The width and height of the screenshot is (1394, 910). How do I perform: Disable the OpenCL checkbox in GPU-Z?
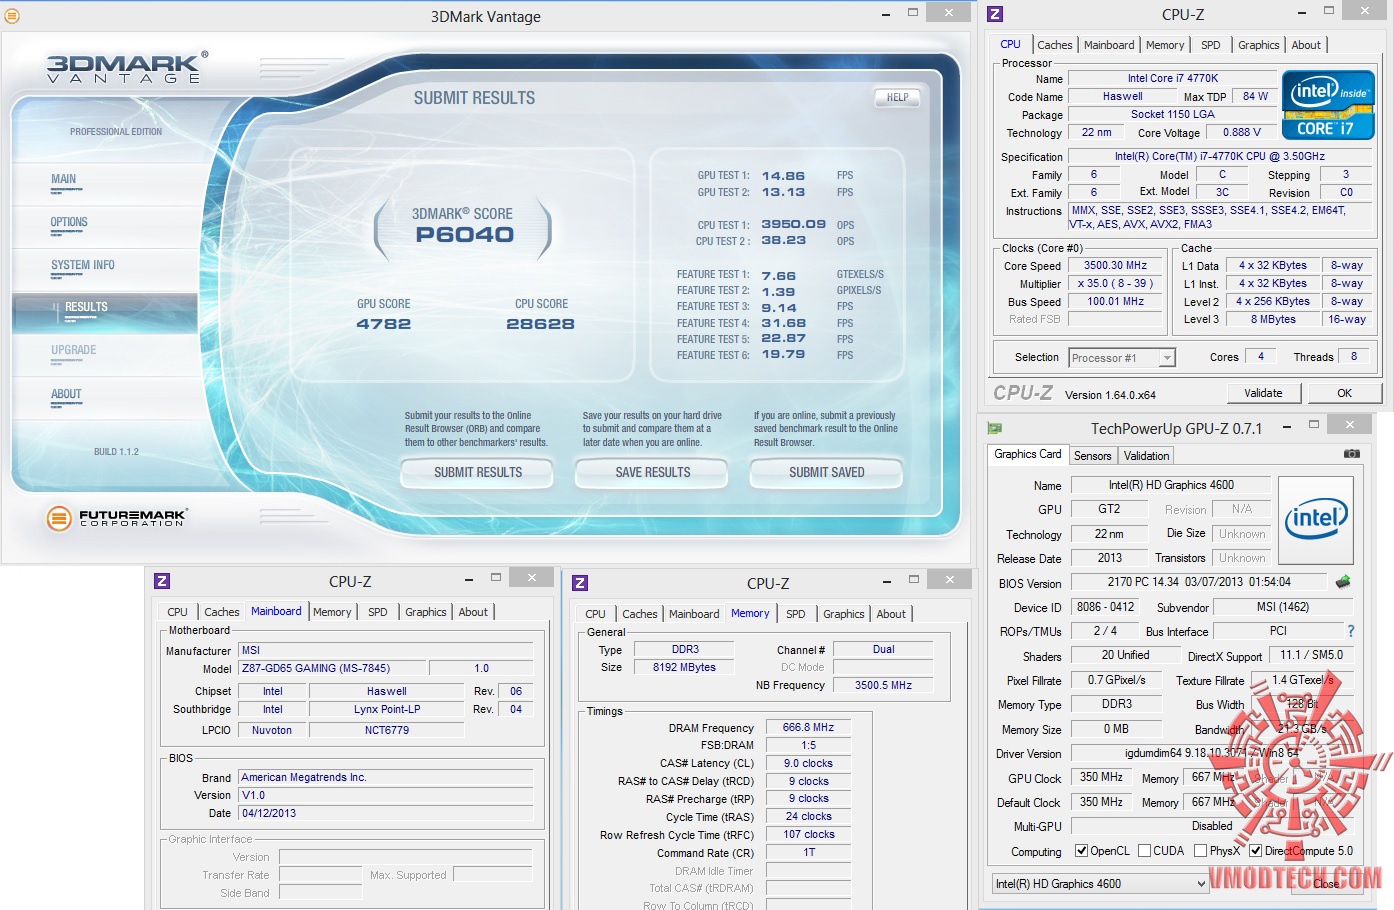coord(1082,850)
